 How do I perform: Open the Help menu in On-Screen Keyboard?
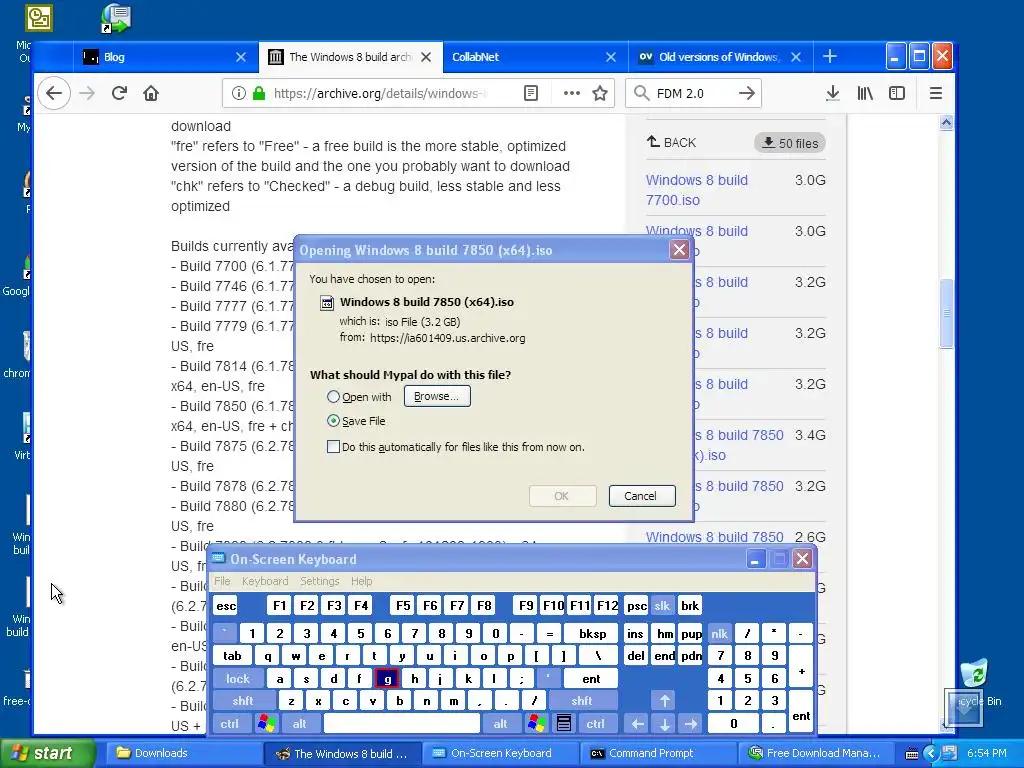[x=361, y=581]
